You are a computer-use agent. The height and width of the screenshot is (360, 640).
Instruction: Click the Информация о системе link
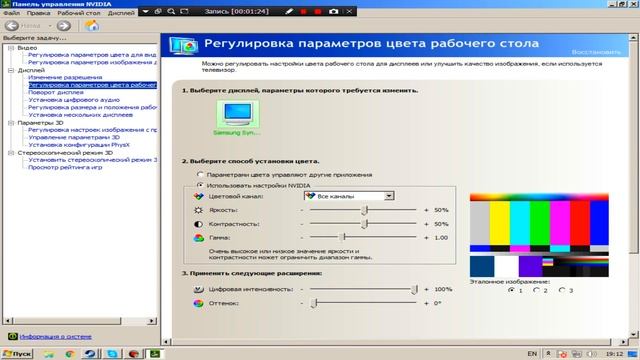point(56,337)
